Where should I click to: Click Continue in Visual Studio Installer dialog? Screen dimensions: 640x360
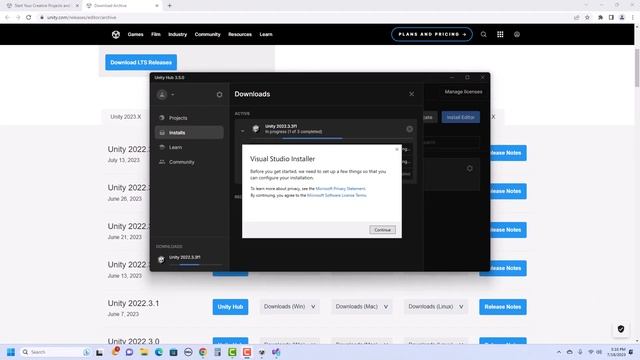(382, 230)
